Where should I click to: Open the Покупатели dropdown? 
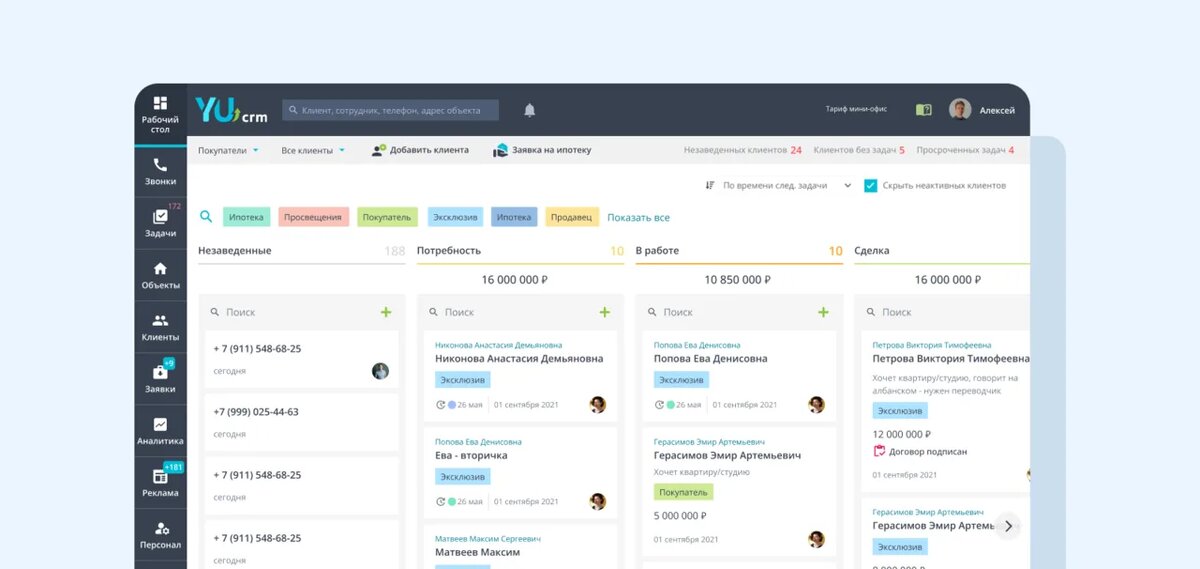(229, 150)
